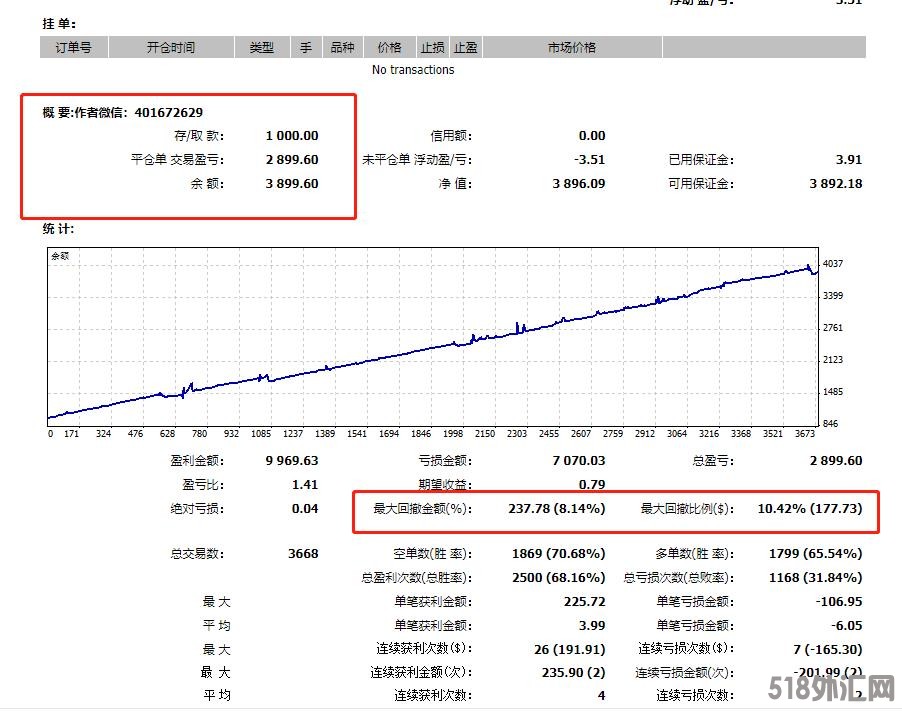The image size is (902, 712).
Task: Click the 价格 column header
Action: (x=389, y=47)
